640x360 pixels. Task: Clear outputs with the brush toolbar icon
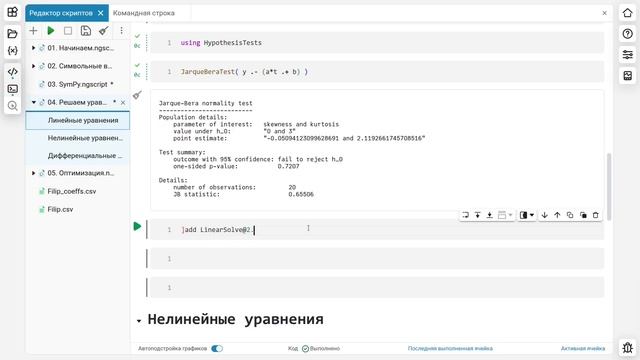104,31
